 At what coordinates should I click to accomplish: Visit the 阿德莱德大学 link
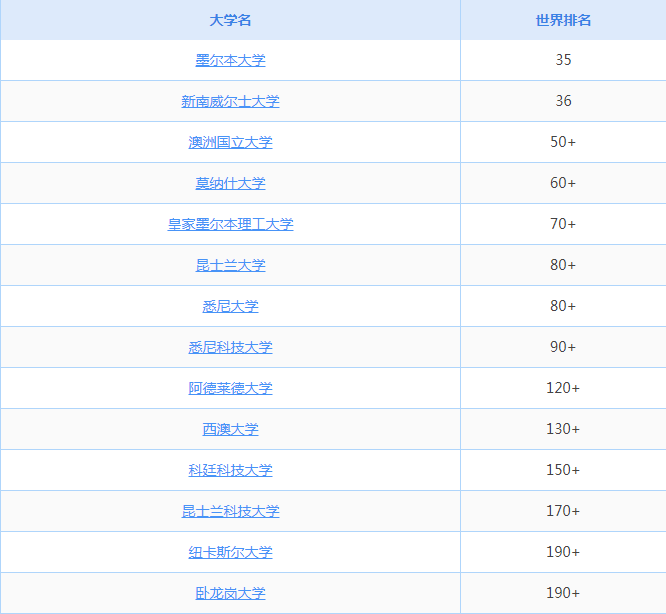point(230,388)
